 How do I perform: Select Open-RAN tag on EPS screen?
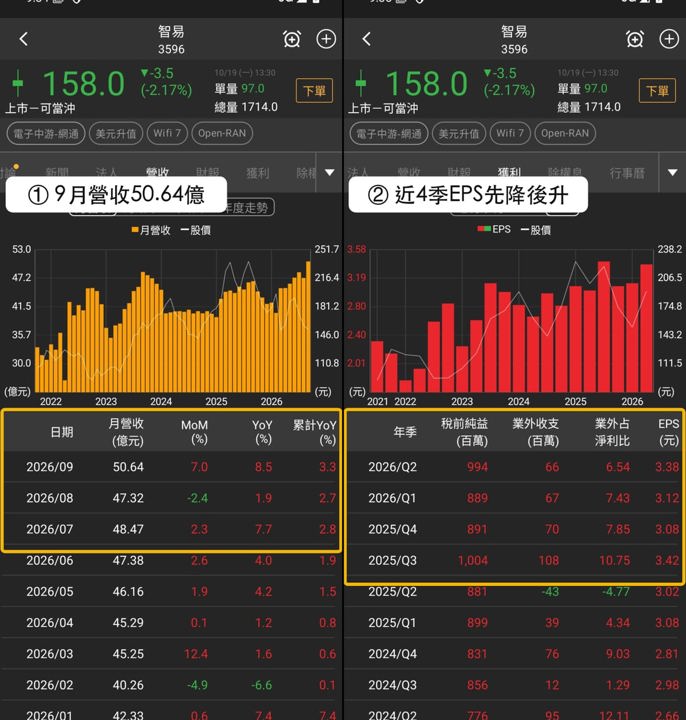coord(565,134)
